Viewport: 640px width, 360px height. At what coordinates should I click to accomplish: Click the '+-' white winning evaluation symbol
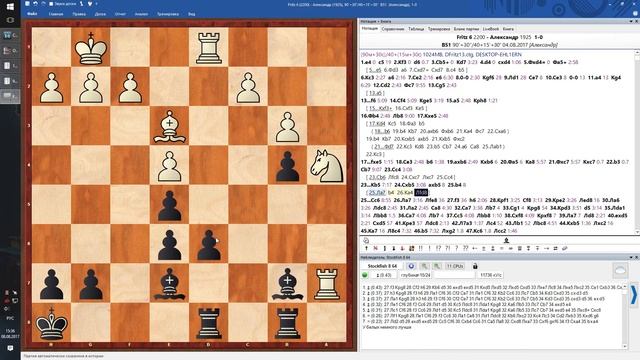pos(474,248)
